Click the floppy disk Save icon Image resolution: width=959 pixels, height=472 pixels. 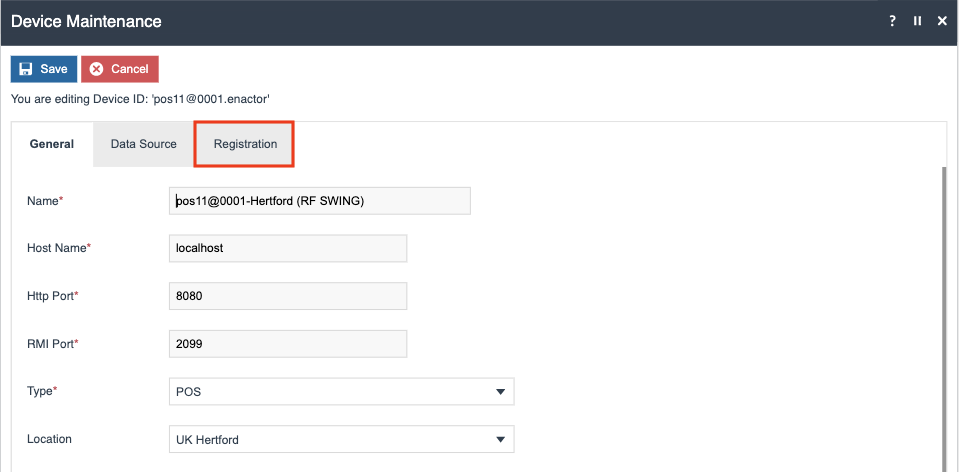(x=25, y=69)
